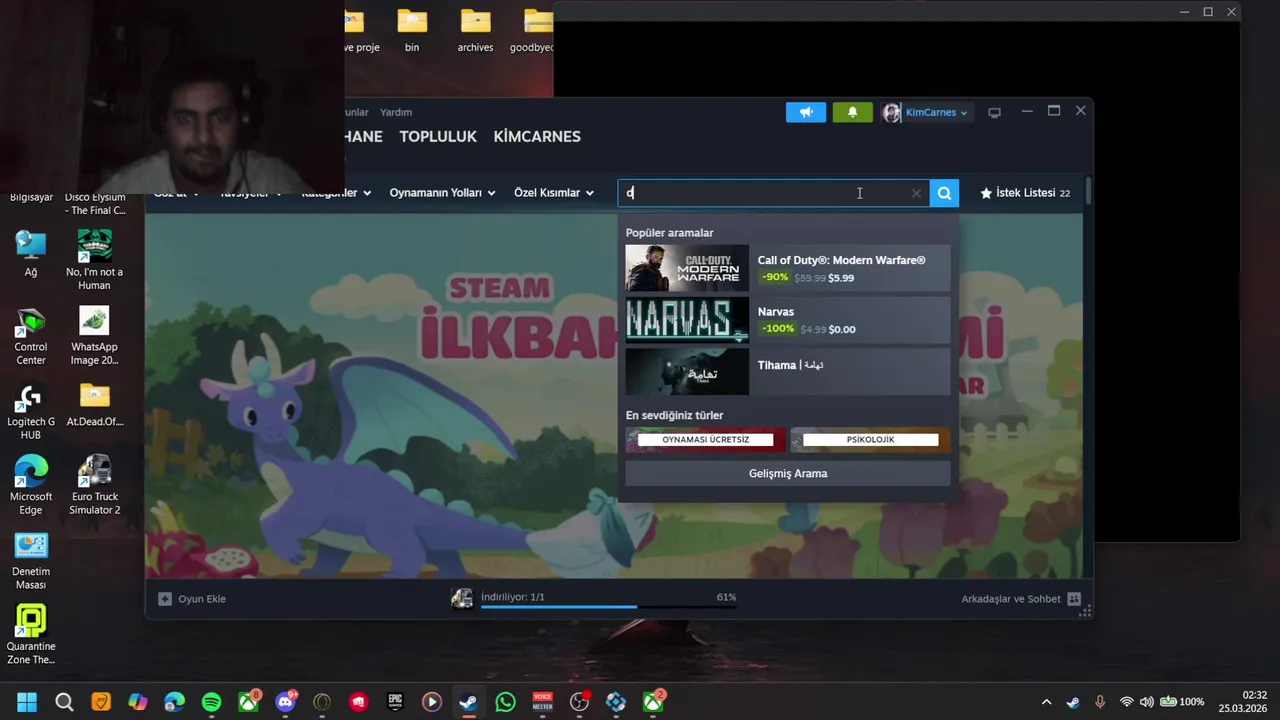The image size is (1280, 720).
Task: Click the taskbar search magnifier
Action: pyautogui.click(x=64, y=702)
